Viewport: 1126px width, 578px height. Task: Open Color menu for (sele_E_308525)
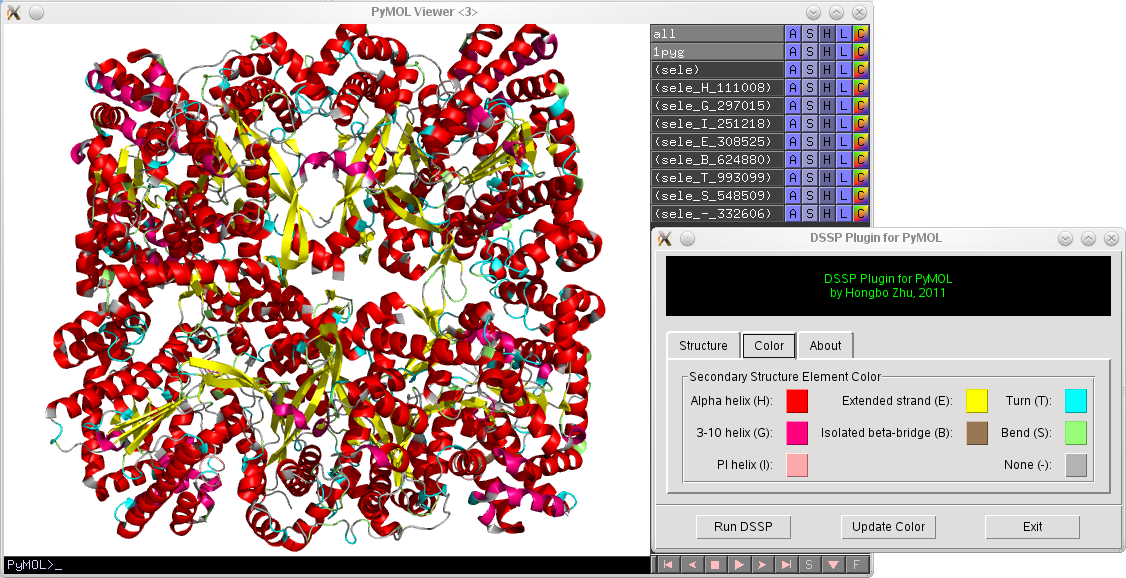point(861,142)
